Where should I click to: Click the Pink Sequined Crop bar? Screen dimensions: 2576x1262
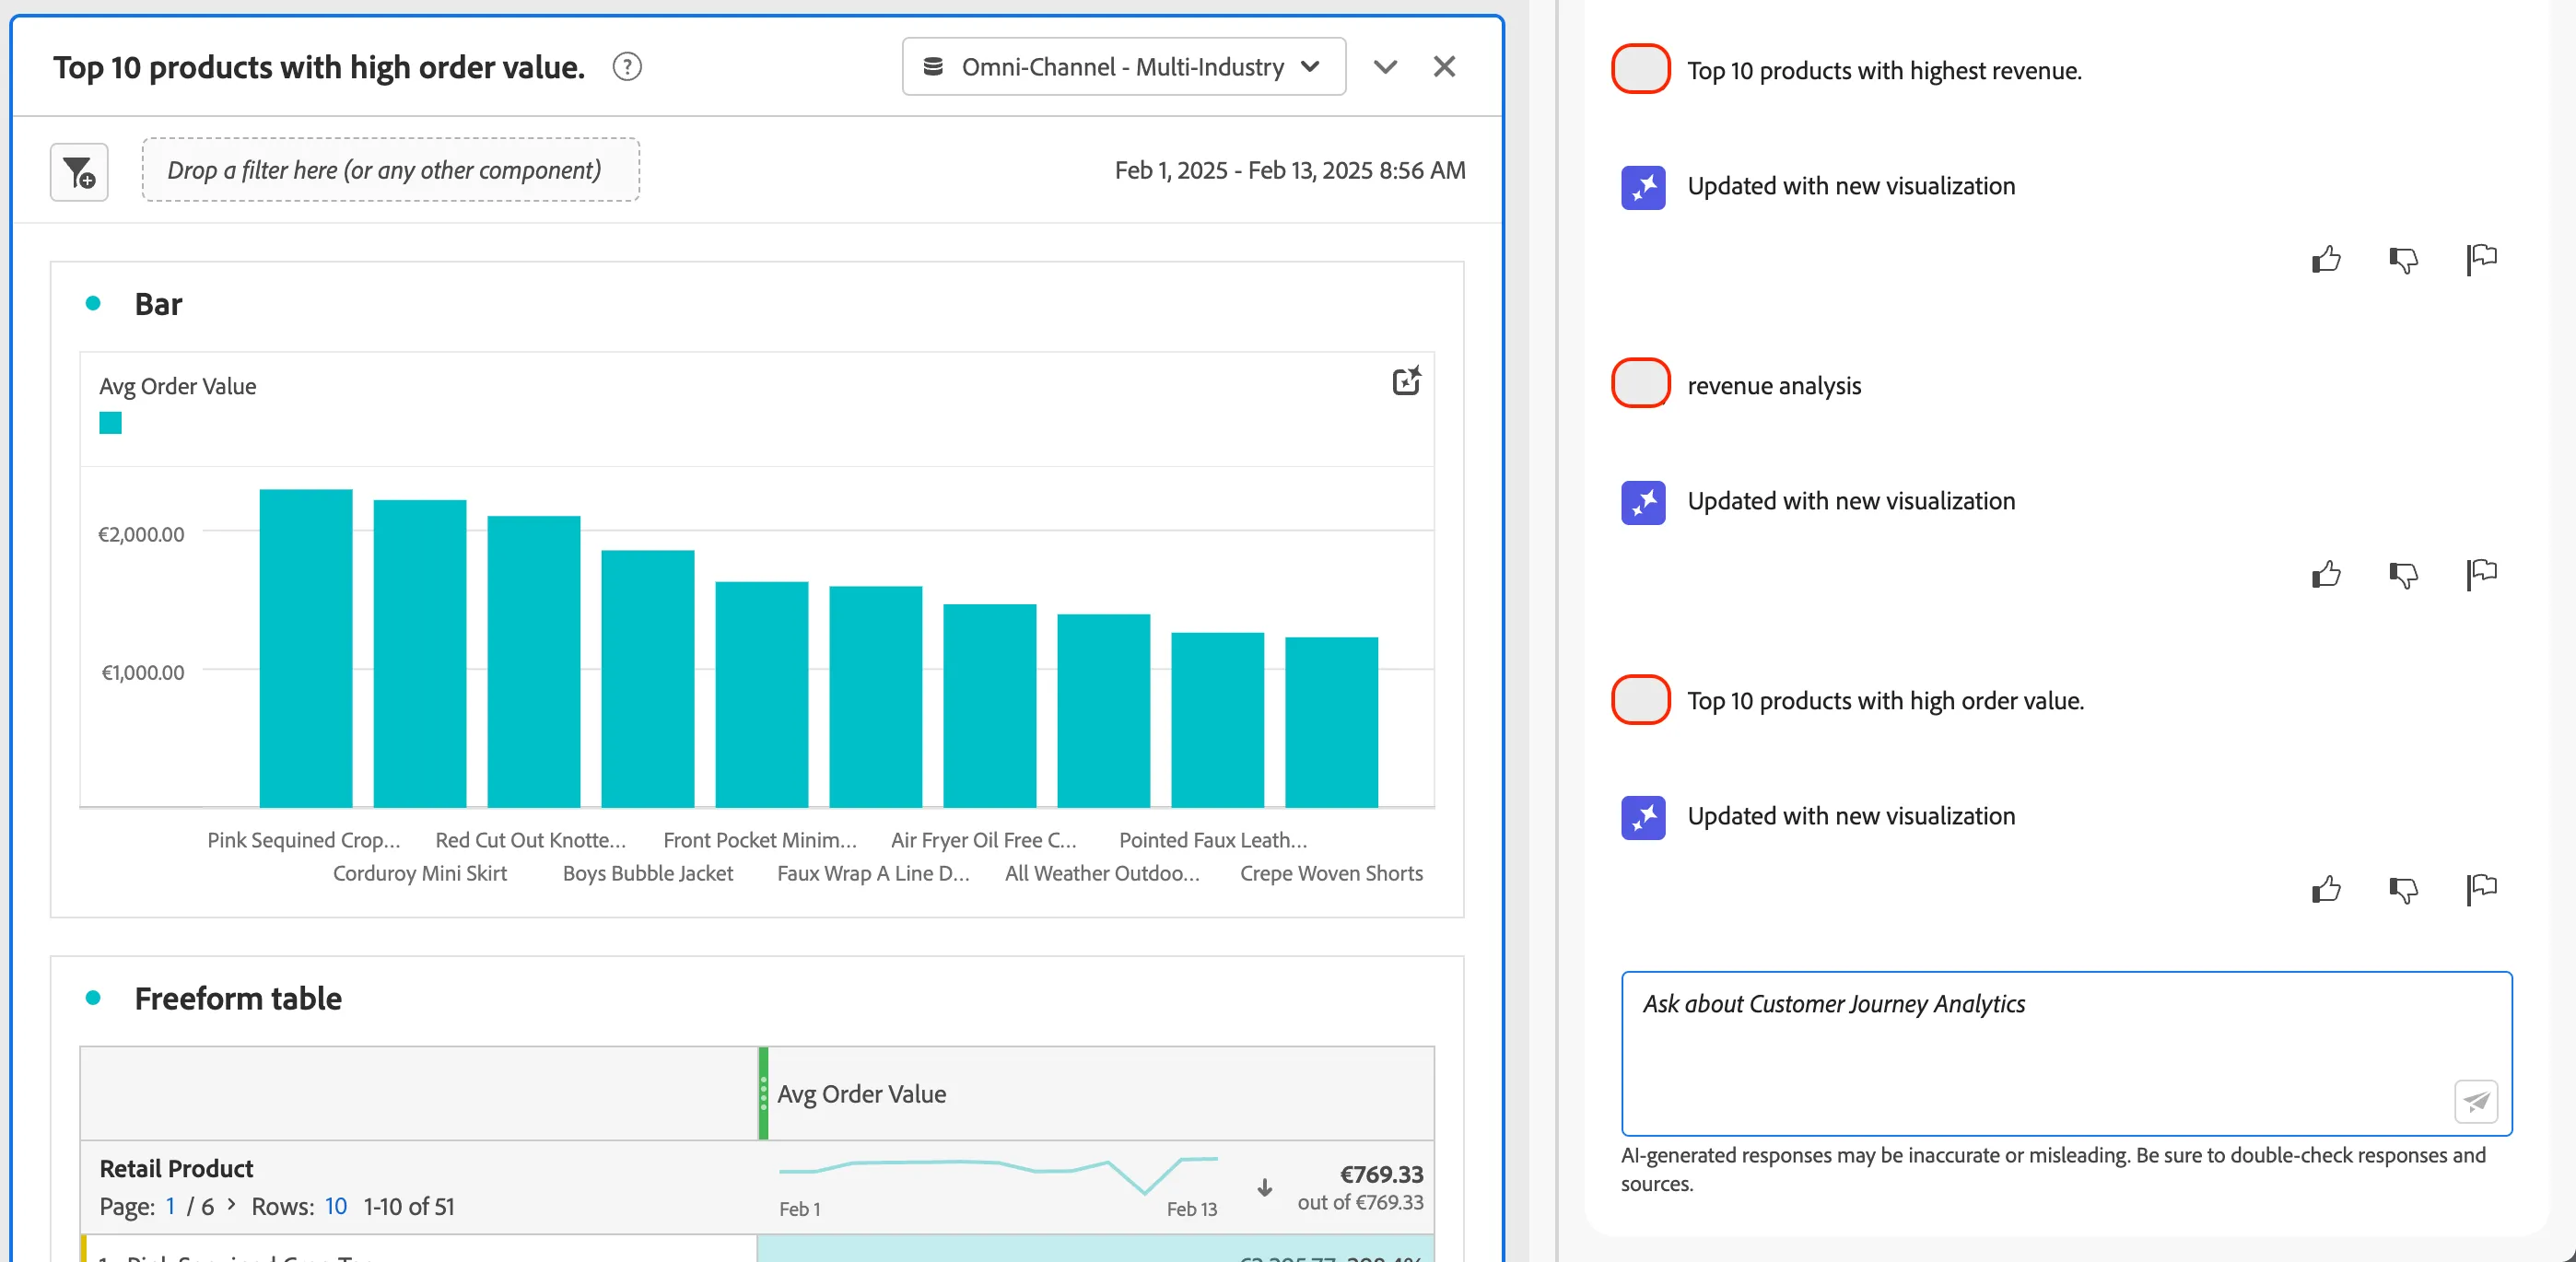pos(305,648)
